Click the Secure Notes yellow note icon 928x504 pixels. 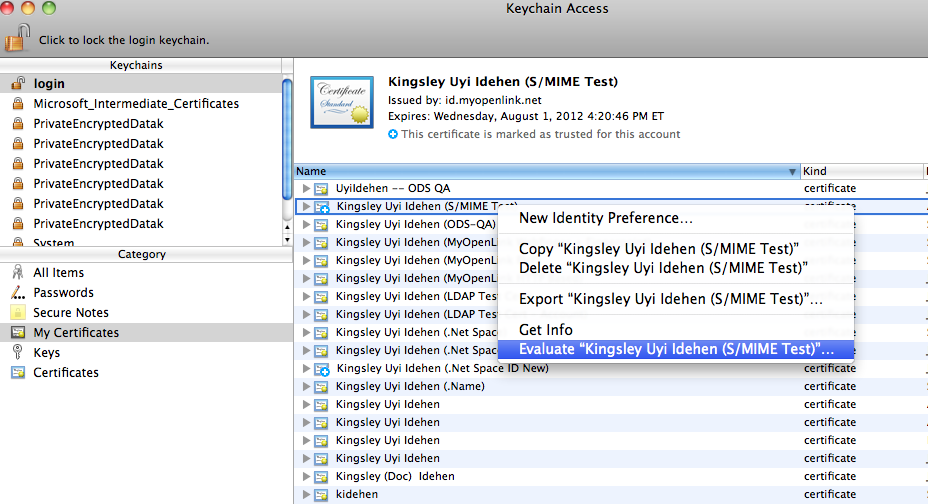coord(18,312)
